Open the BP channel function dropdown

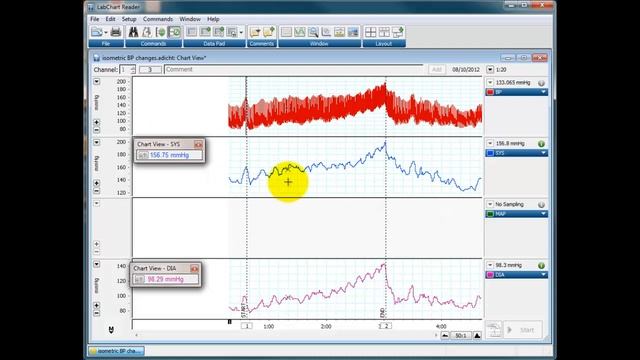(544, 92)
